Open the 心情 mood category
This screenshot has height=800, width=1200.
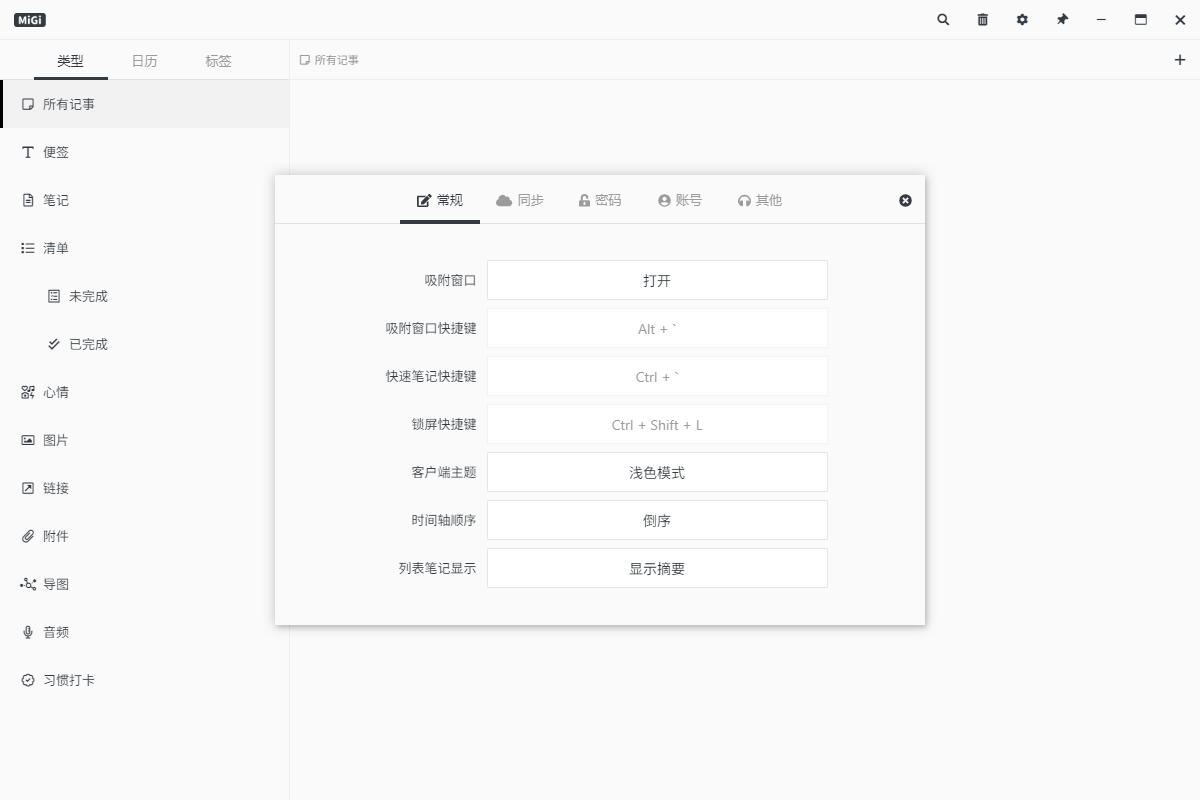[x=55, y=392]
